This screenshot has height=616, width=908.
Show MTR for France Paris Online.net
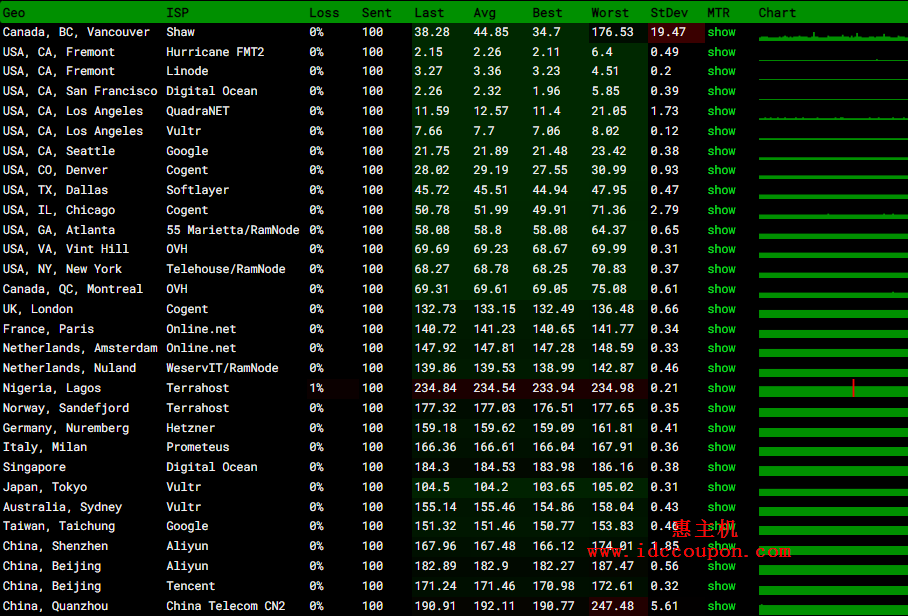[722, 329]
